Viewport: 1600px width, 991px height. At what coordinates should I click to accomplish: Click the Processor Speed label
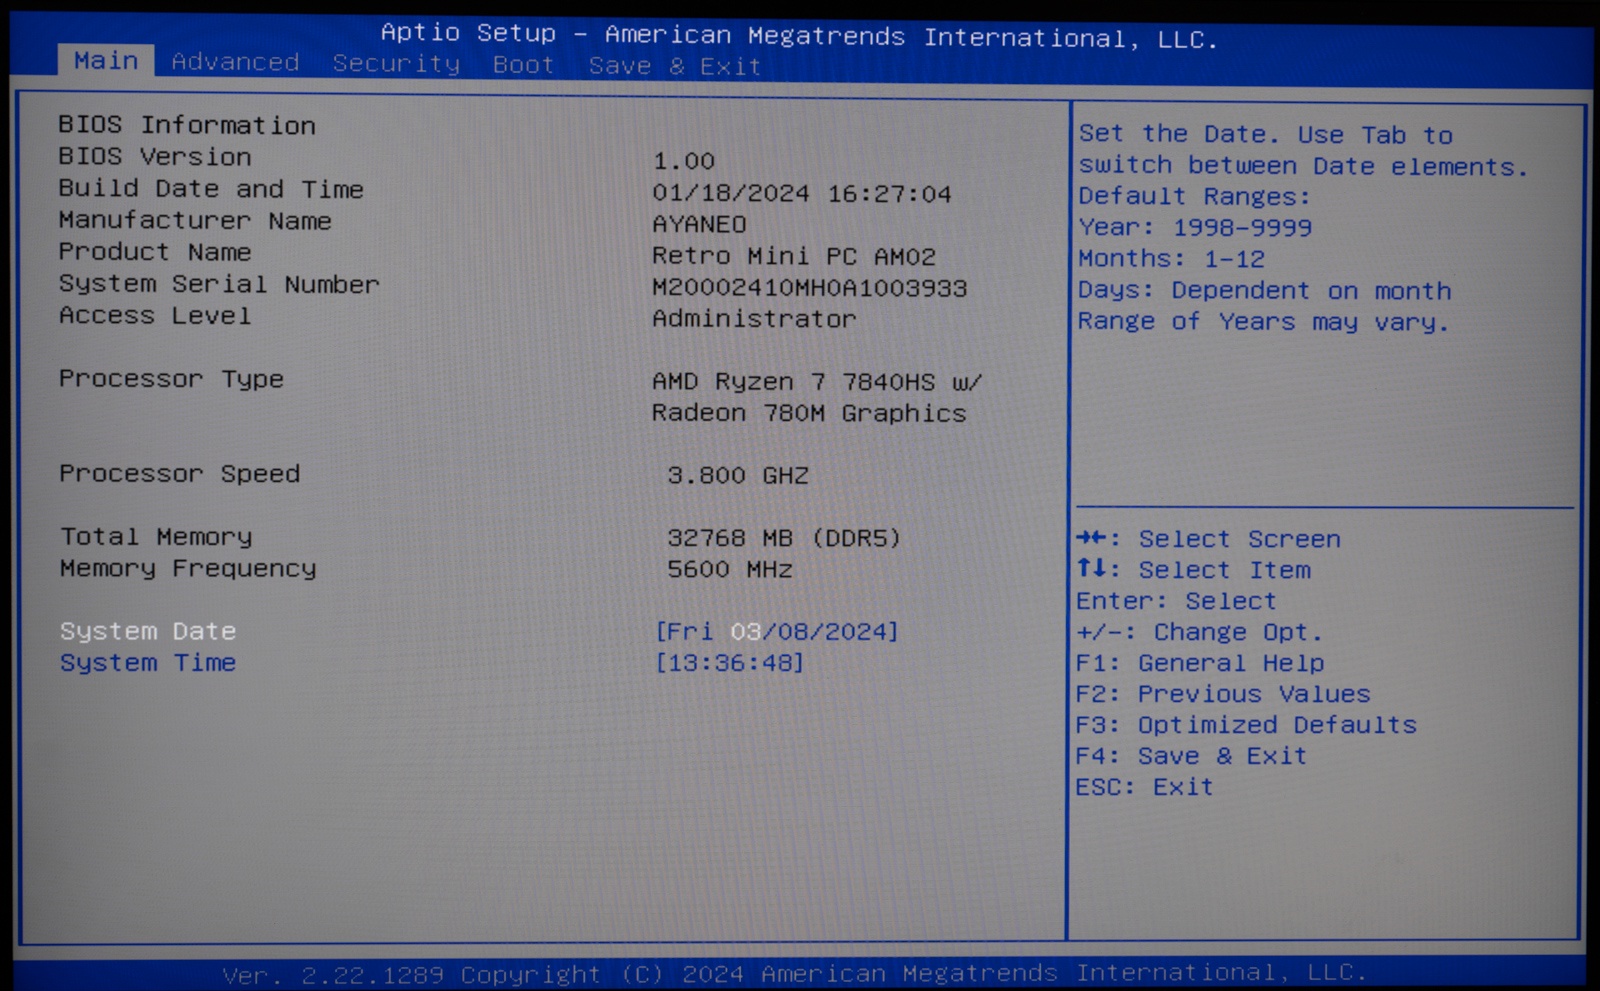pos(179,474)
